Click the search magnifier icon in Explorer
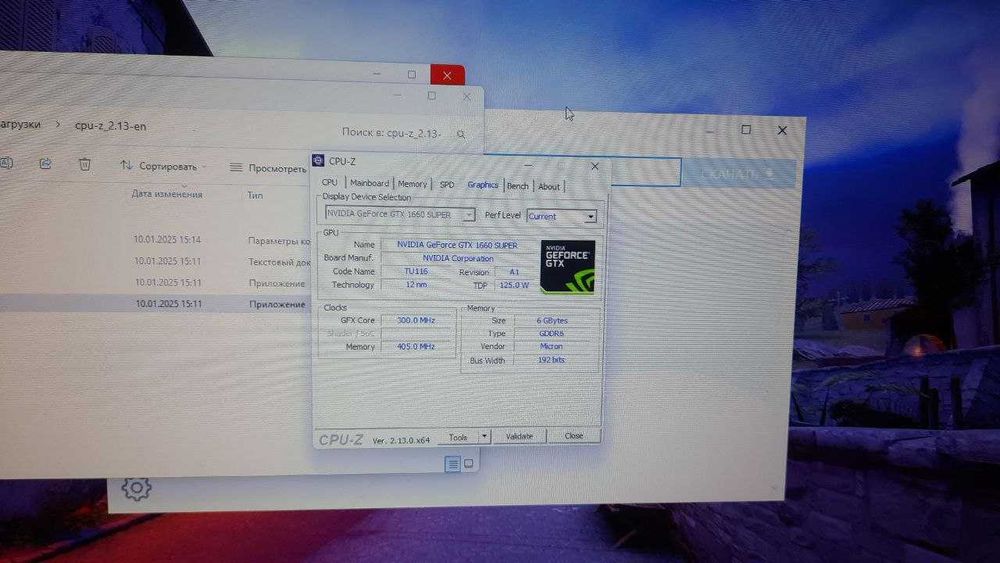 [461, 134]
